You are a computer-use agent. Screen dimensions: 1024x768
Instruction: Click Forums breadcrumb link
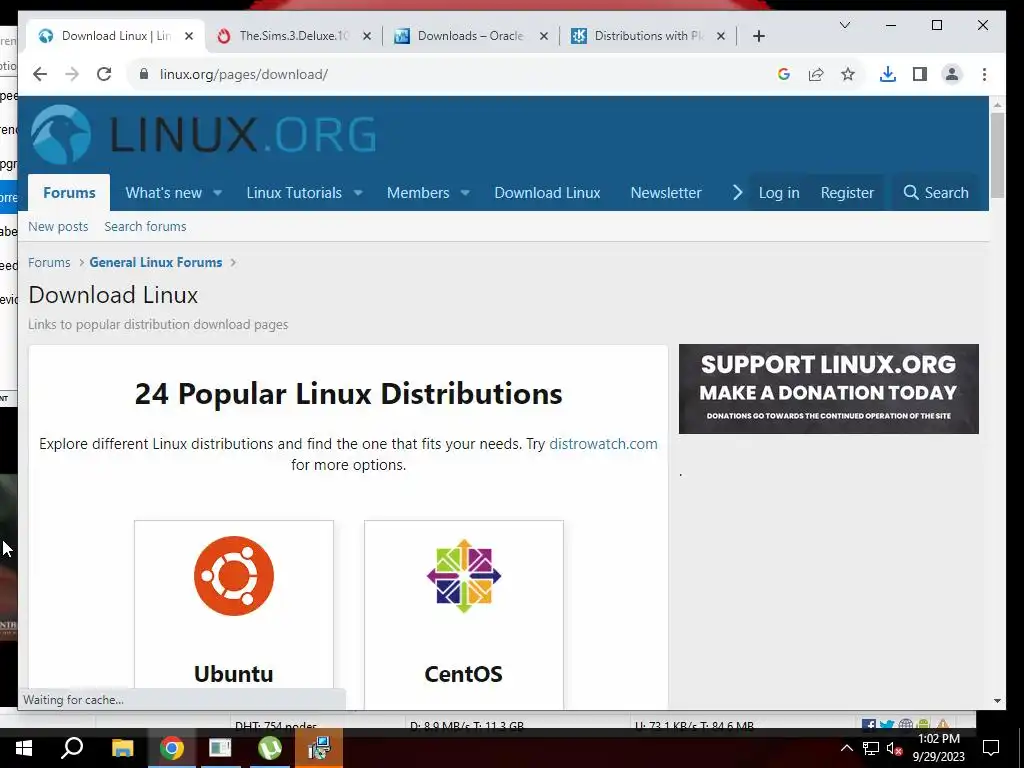[x=49, y=263]
